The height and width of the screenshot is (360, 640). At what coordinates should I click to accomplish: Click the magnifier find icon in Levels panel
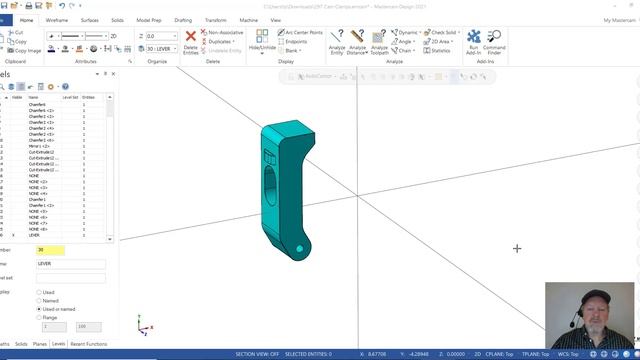click(2, 87)
